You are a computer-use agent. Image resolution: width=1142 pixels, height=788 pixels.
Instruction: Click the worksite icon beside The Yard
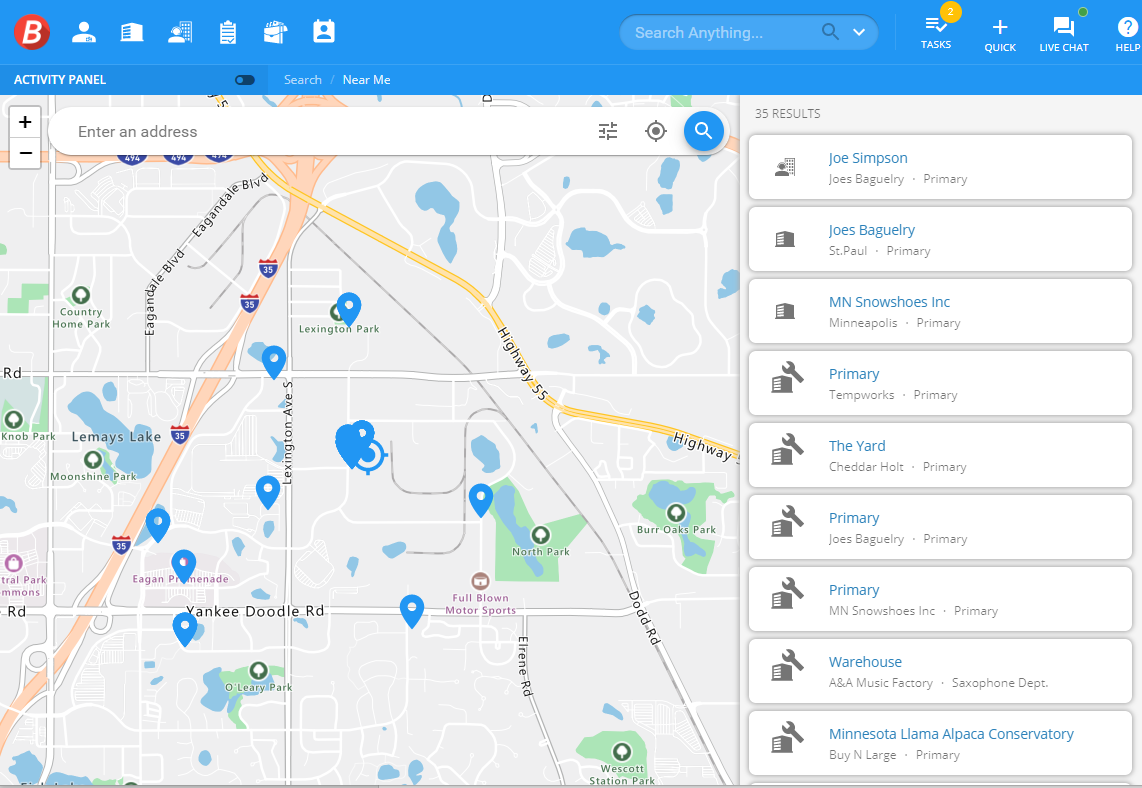[787, 449]
